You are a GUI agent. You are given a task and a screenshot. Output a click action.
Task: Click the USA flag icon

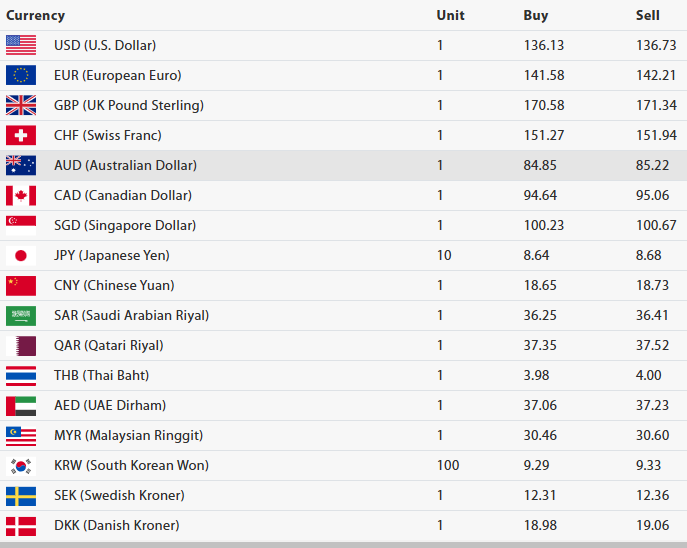(x=21, y=45)
